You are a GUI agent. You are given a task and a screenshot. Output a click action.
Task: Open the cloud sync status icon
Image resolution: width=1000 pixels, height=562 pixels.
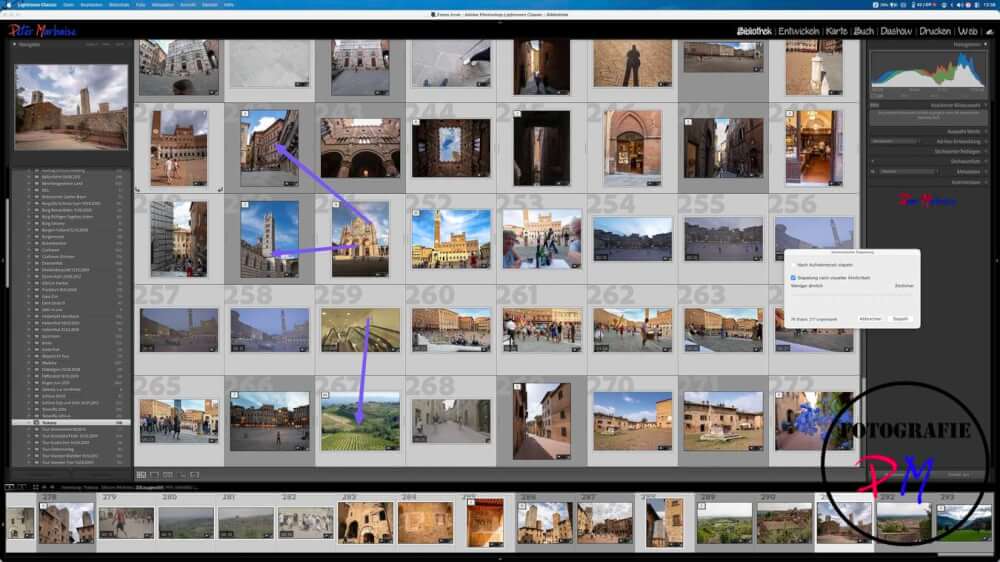pyautogui.click(x=989, y=31)
